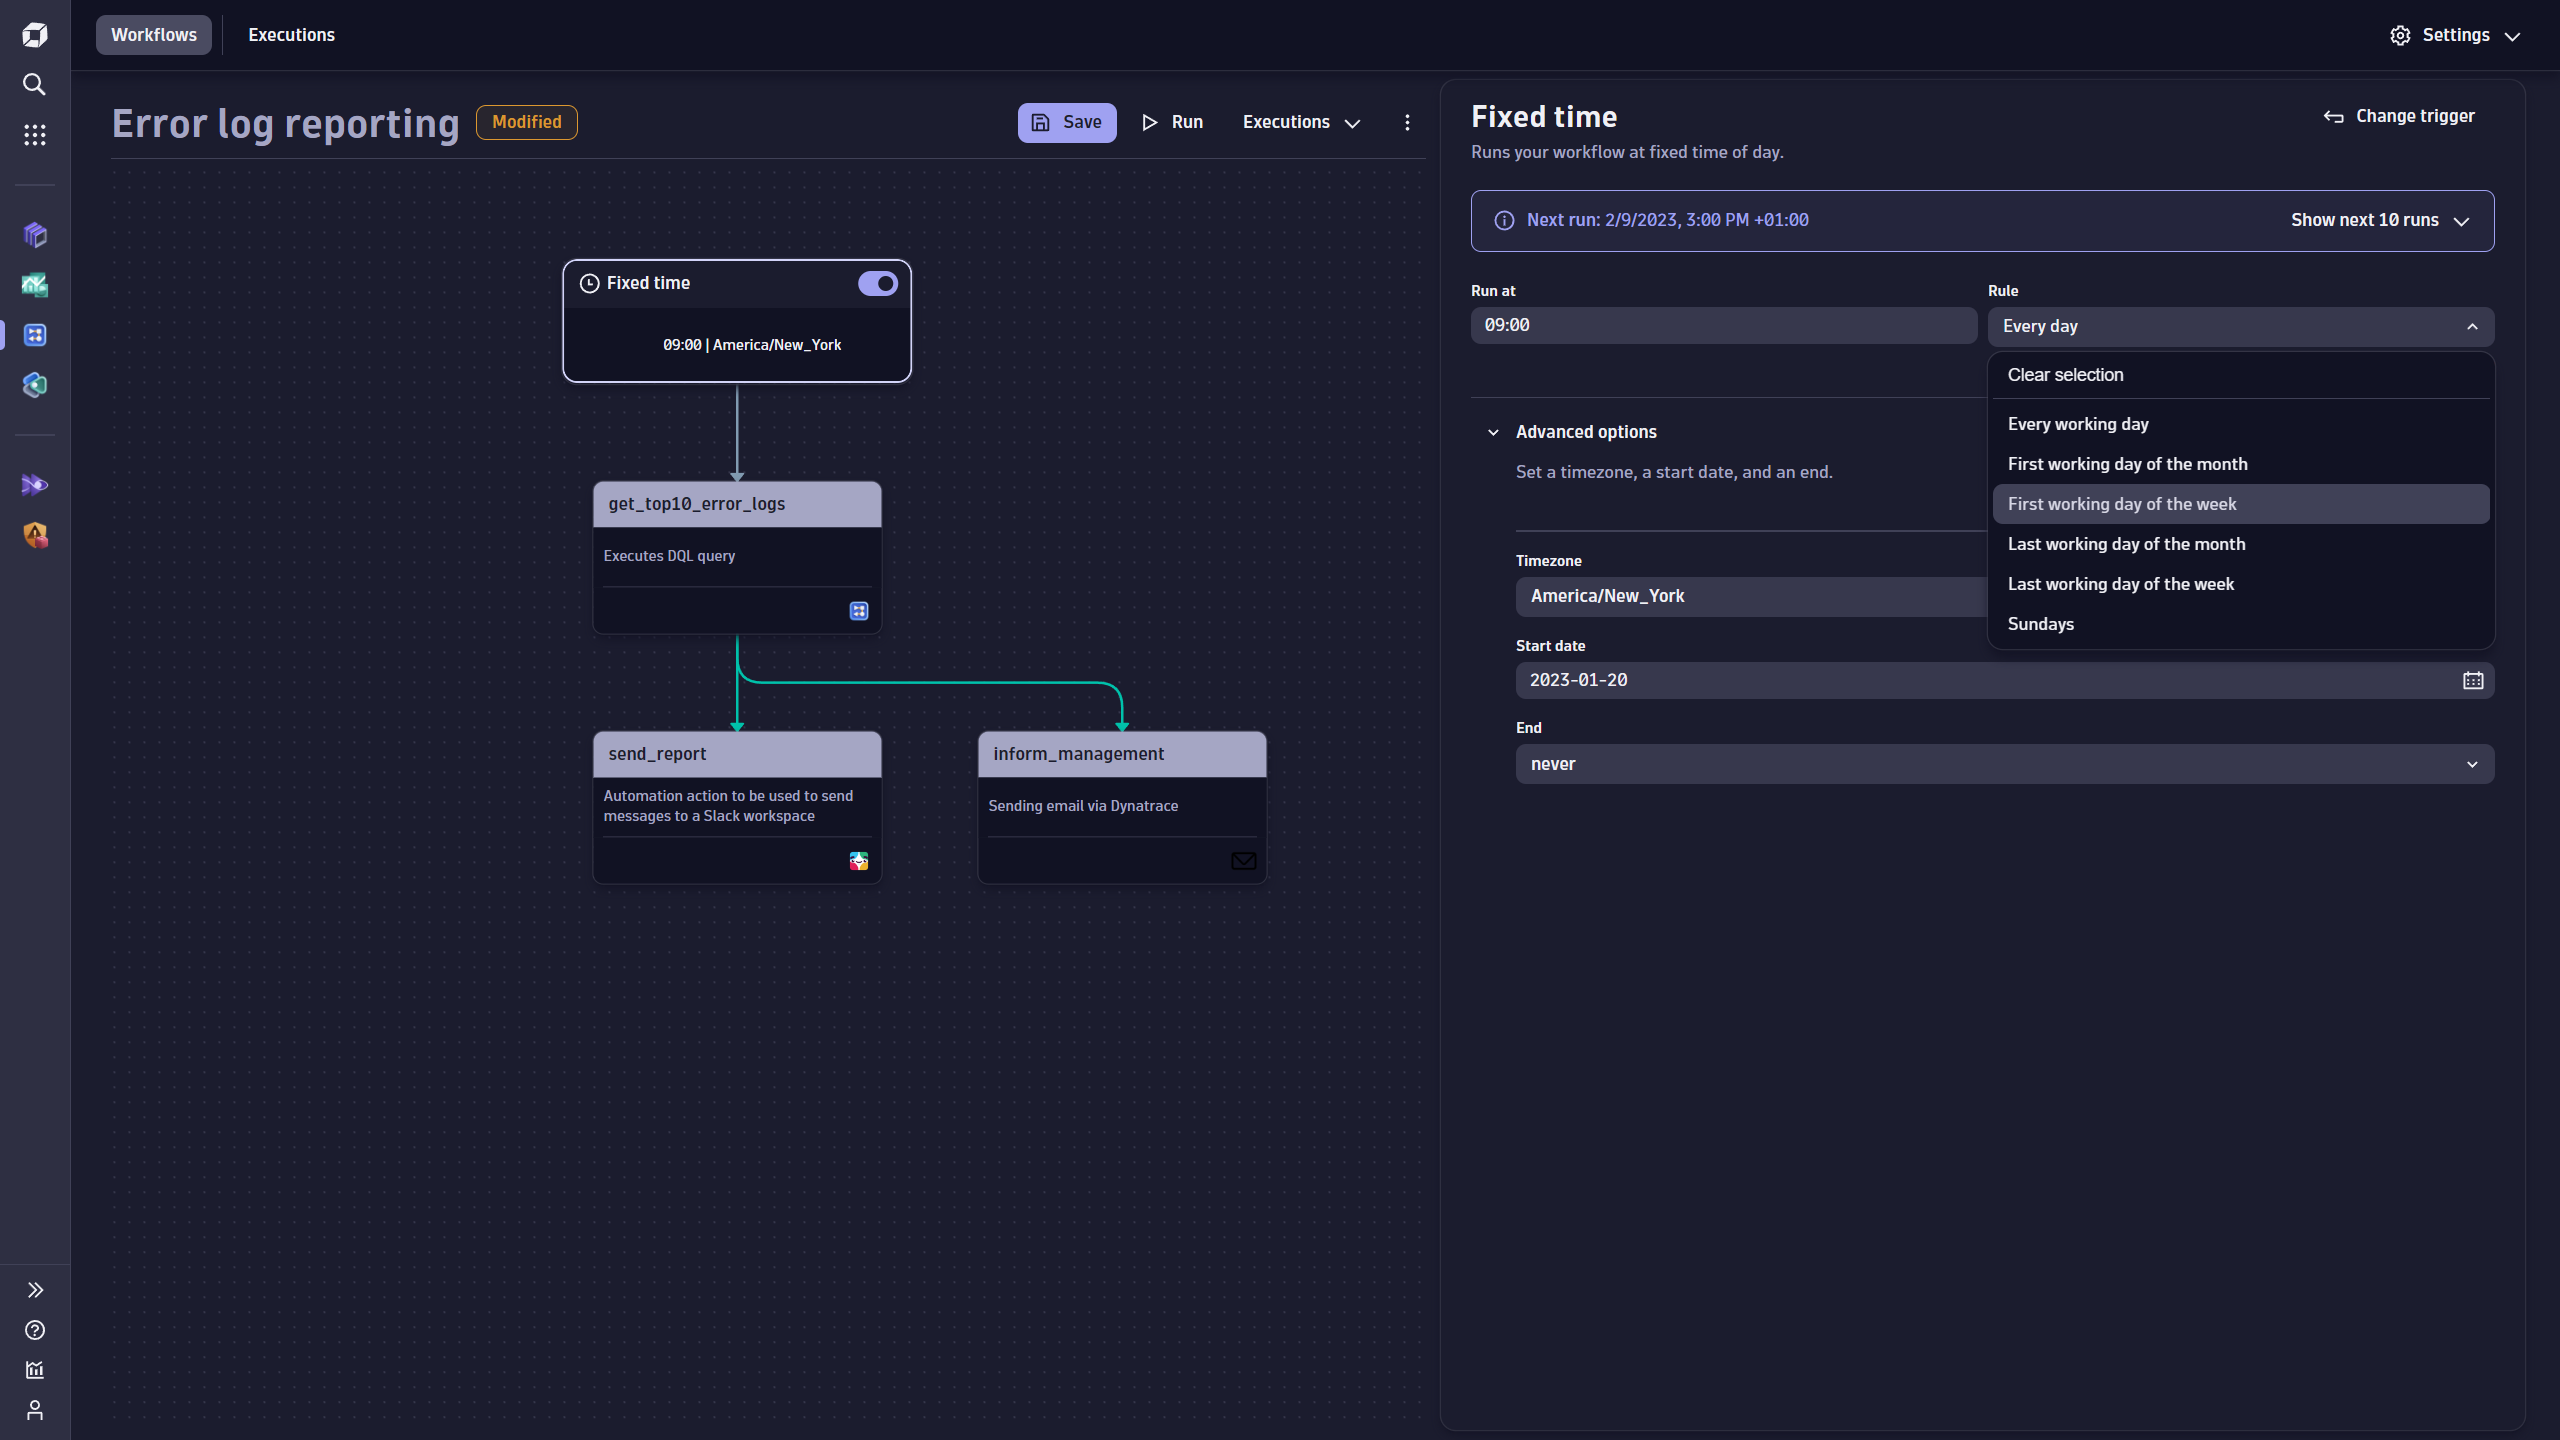Click the search icon in sidebar

point(34,85)
